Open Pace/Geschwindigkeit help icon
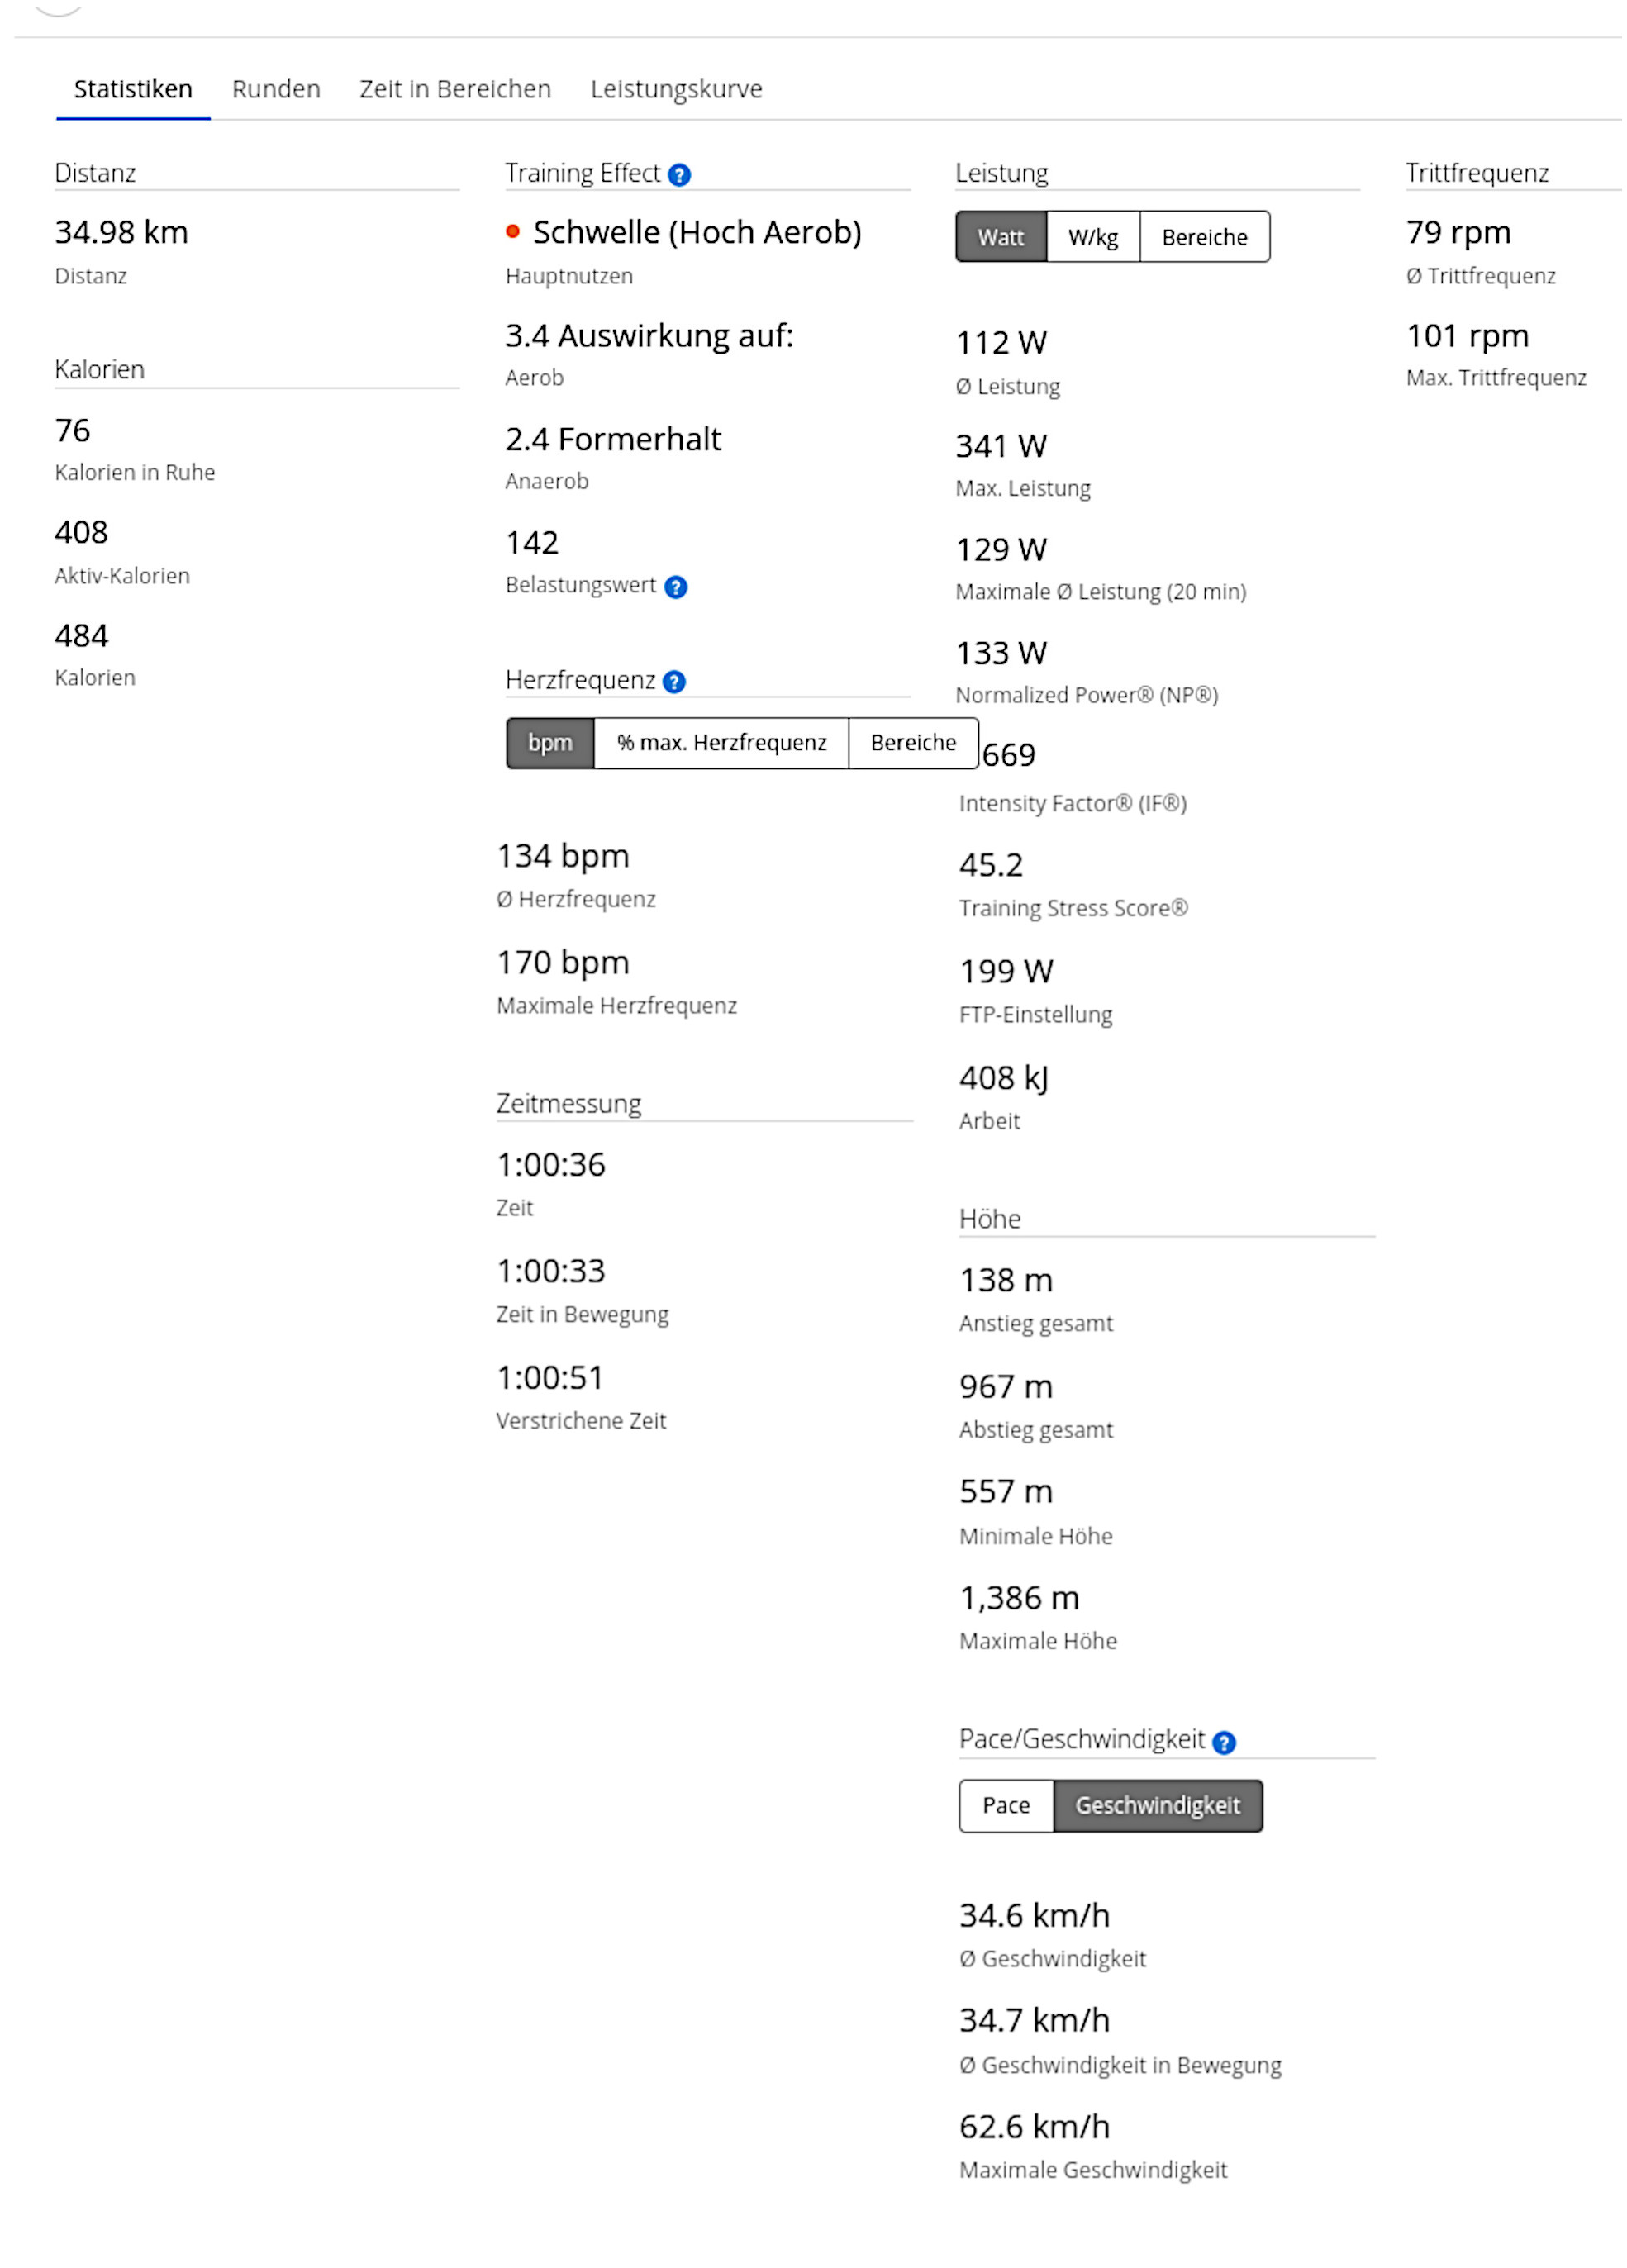Image resolution: width=1627 pixels, height=2268 pixels. (1223, 1743)
